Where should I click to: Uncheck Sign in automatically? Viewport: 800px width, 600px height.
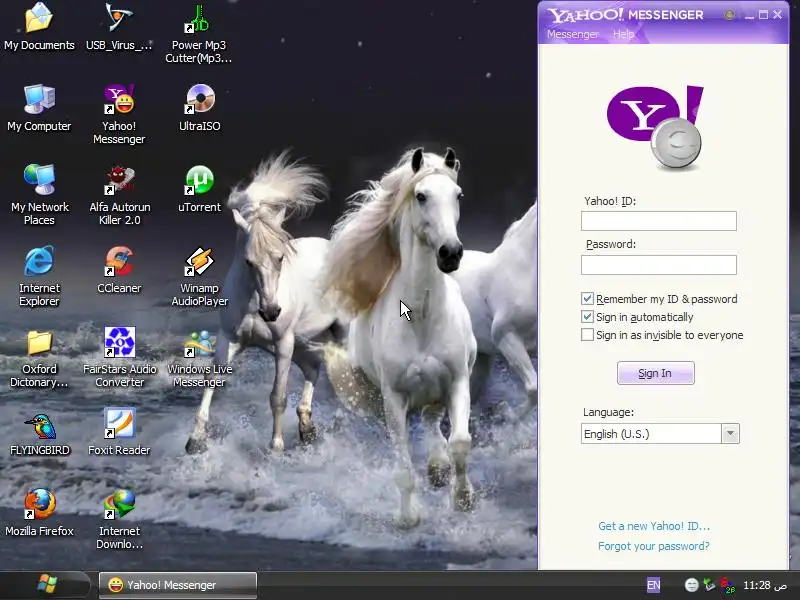(587, 317)
